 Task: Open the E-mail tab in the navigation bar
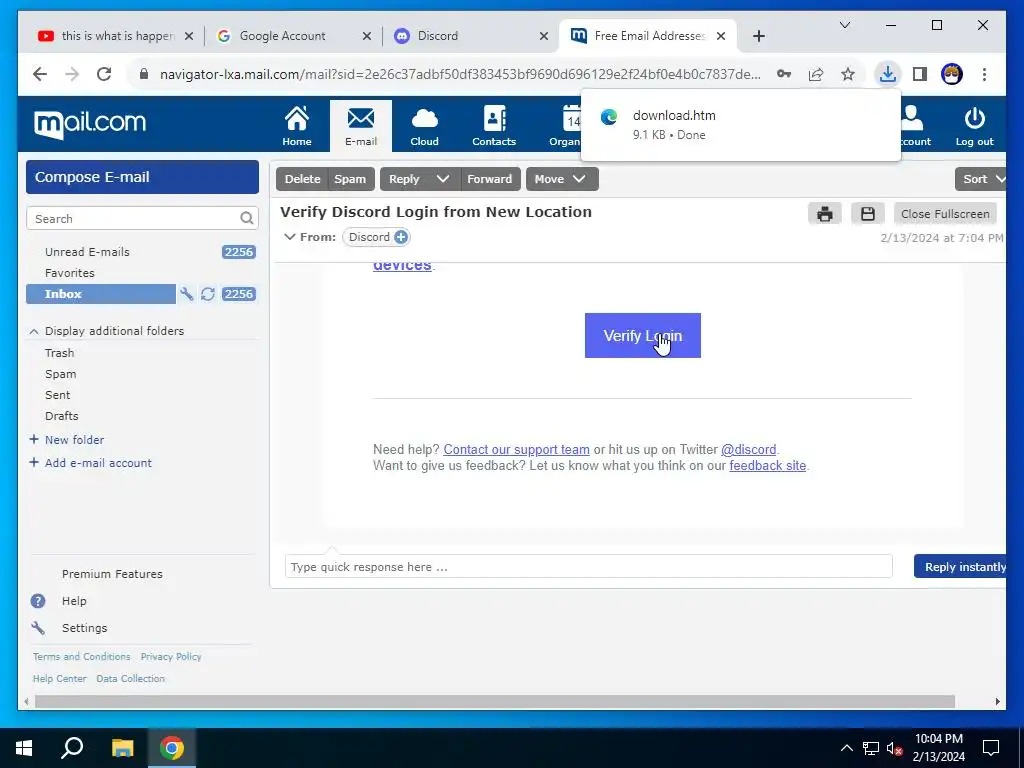click(x=360, y=125)
